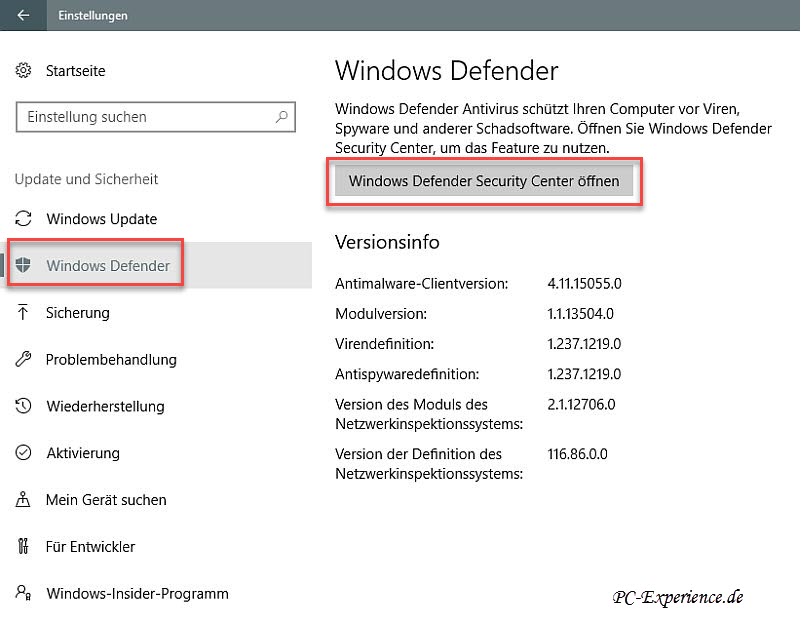The image size is (804, 625).
Task: Click the Startseite gear icon
Action: (23, 70)
